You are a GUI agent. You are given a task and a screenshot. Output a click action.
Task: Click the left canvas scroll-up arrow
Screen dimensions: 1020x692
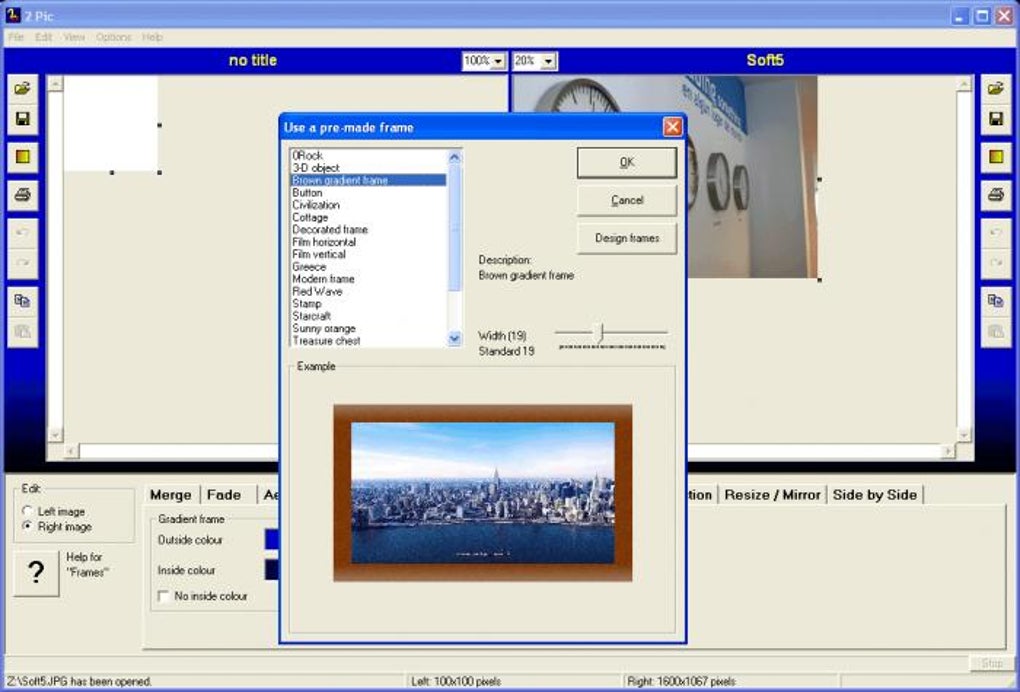coord(55,83)
